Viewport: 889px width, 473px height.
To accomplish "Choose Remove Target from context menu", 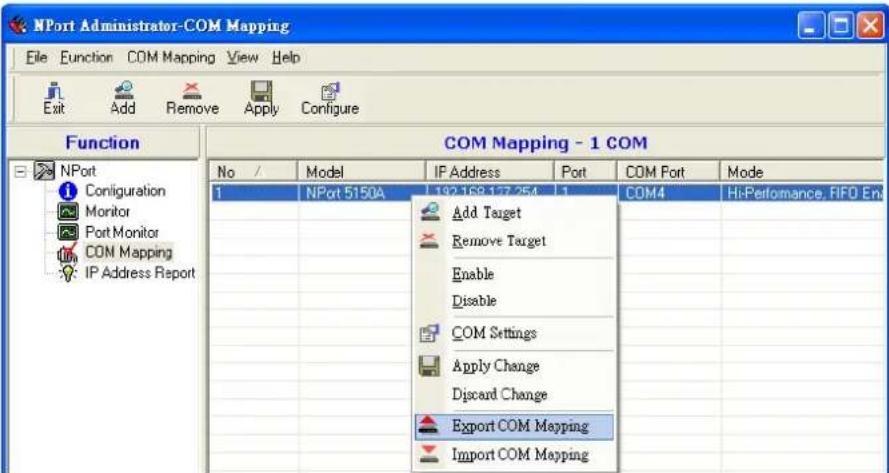I will (515, 241).
